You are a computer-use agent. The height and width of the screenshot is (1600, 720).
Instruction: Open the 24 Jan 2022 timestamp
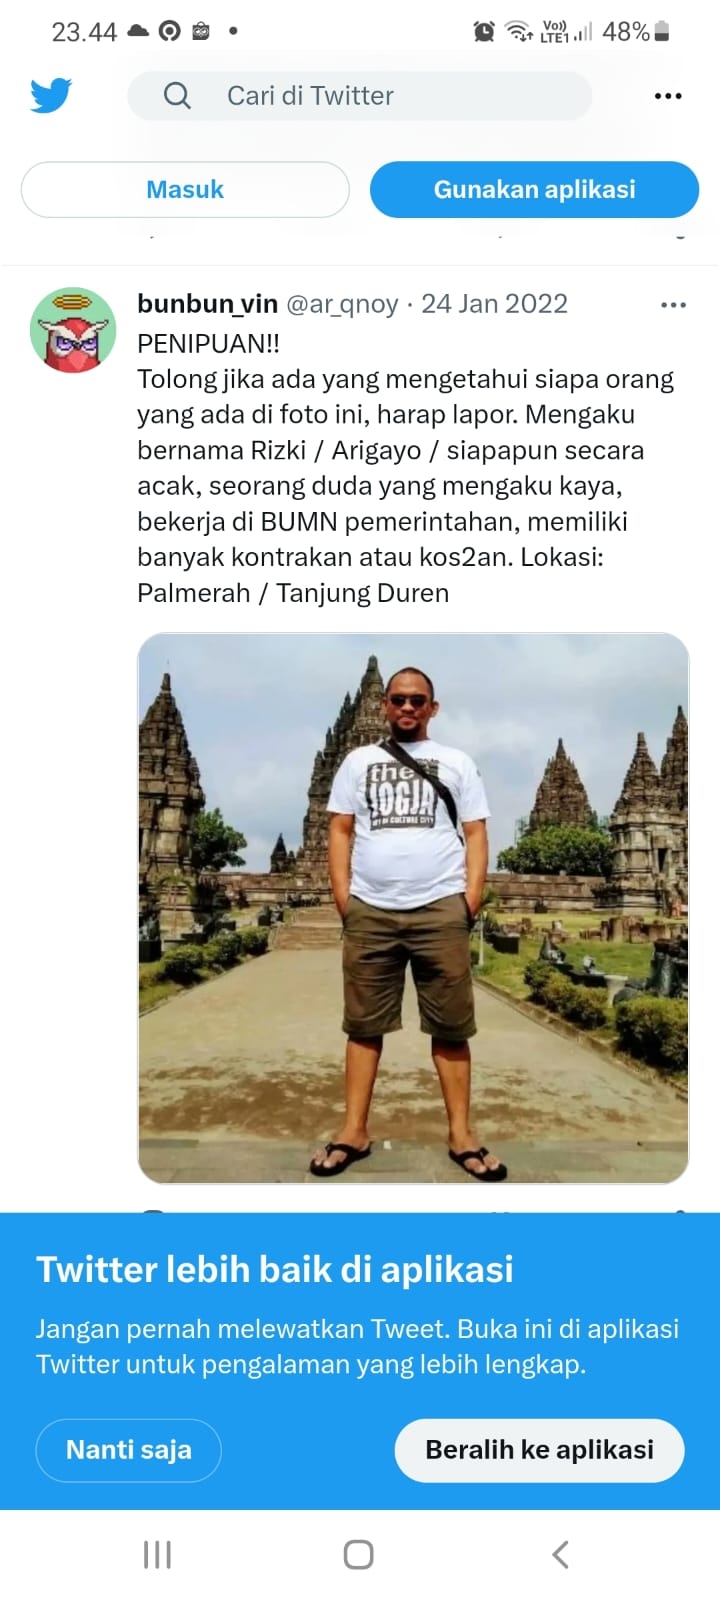(x=494, y=304)
